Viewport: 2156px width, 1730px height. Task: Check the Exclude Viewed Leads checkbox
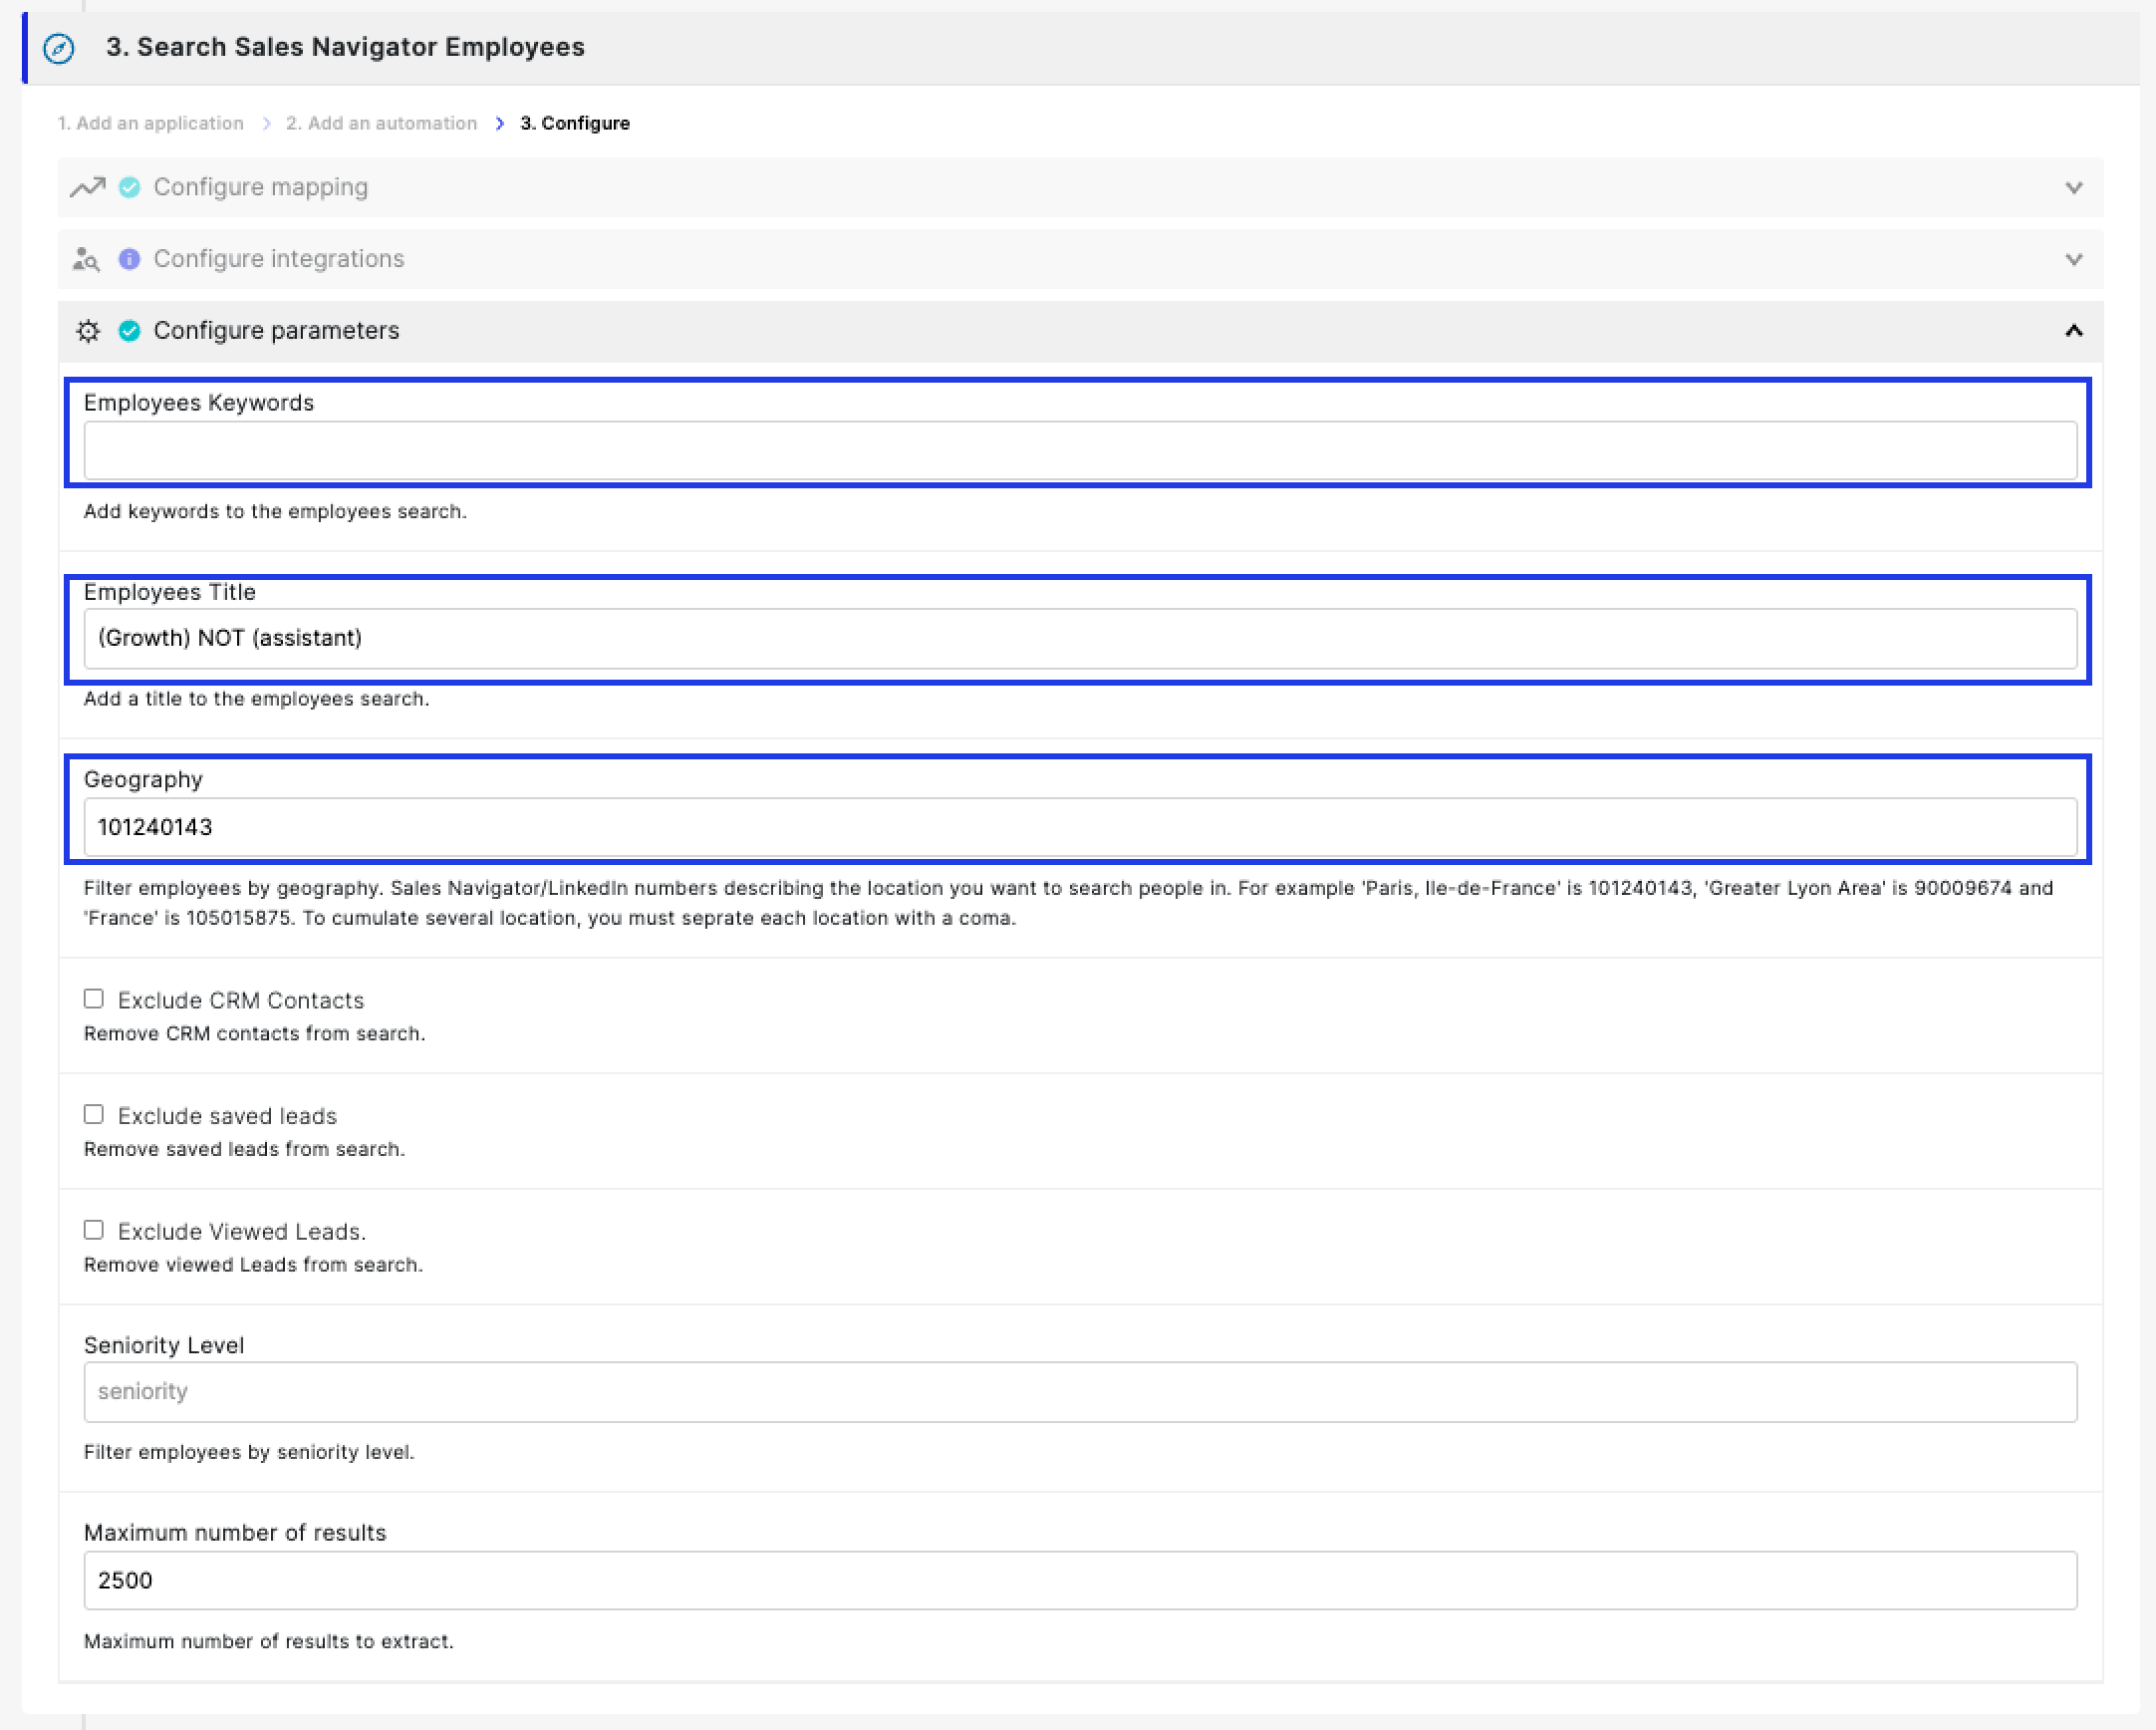click(x=94, y=1230)
